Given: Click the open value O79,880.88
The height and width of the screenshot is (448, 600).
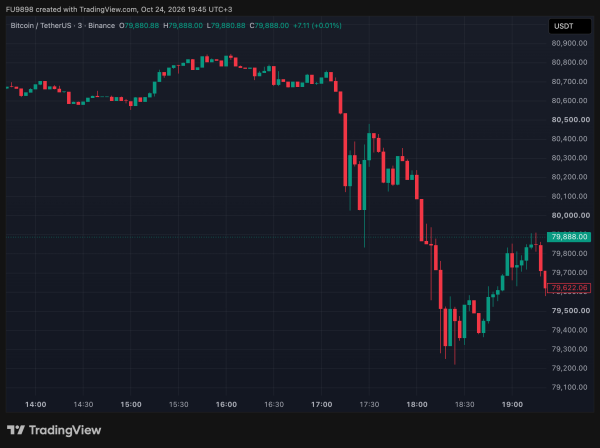Looking at the screenshot, I should [x=139, y=26].
